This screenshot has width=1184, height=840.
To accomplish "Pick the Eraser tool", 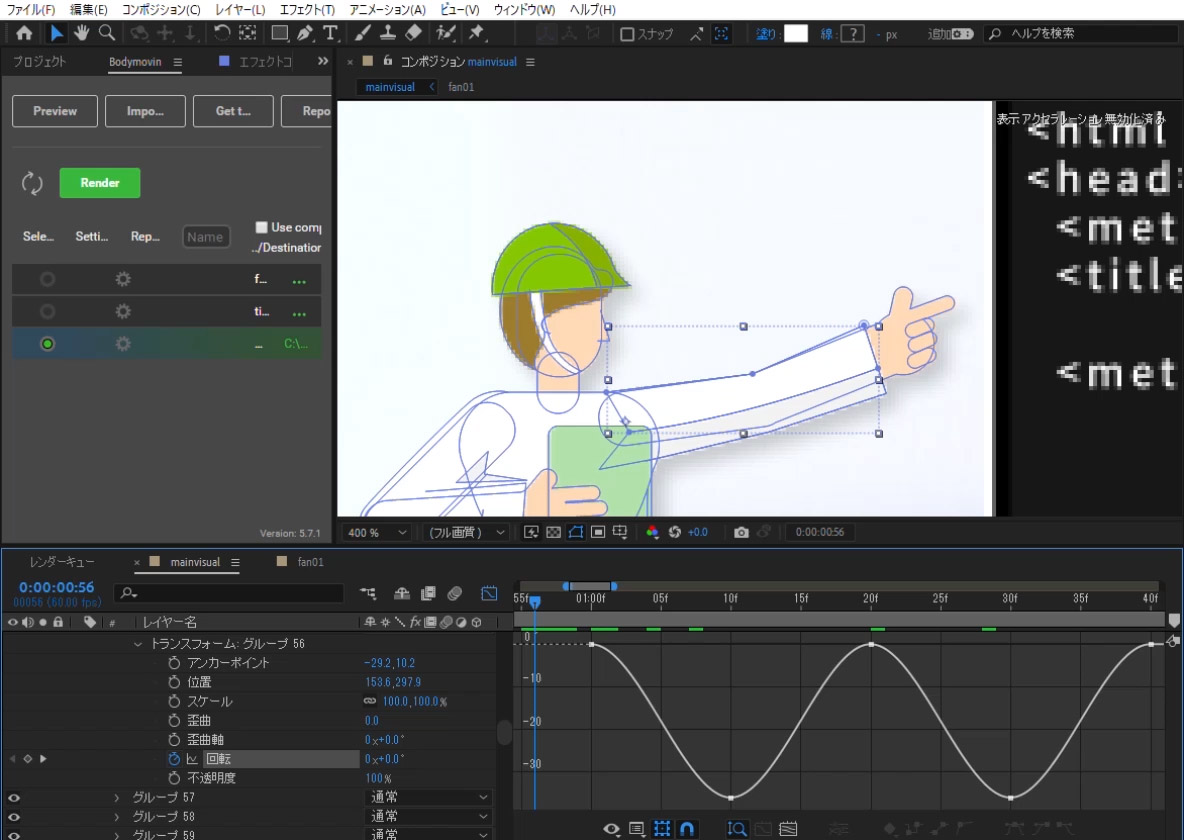I will (415, 33).
